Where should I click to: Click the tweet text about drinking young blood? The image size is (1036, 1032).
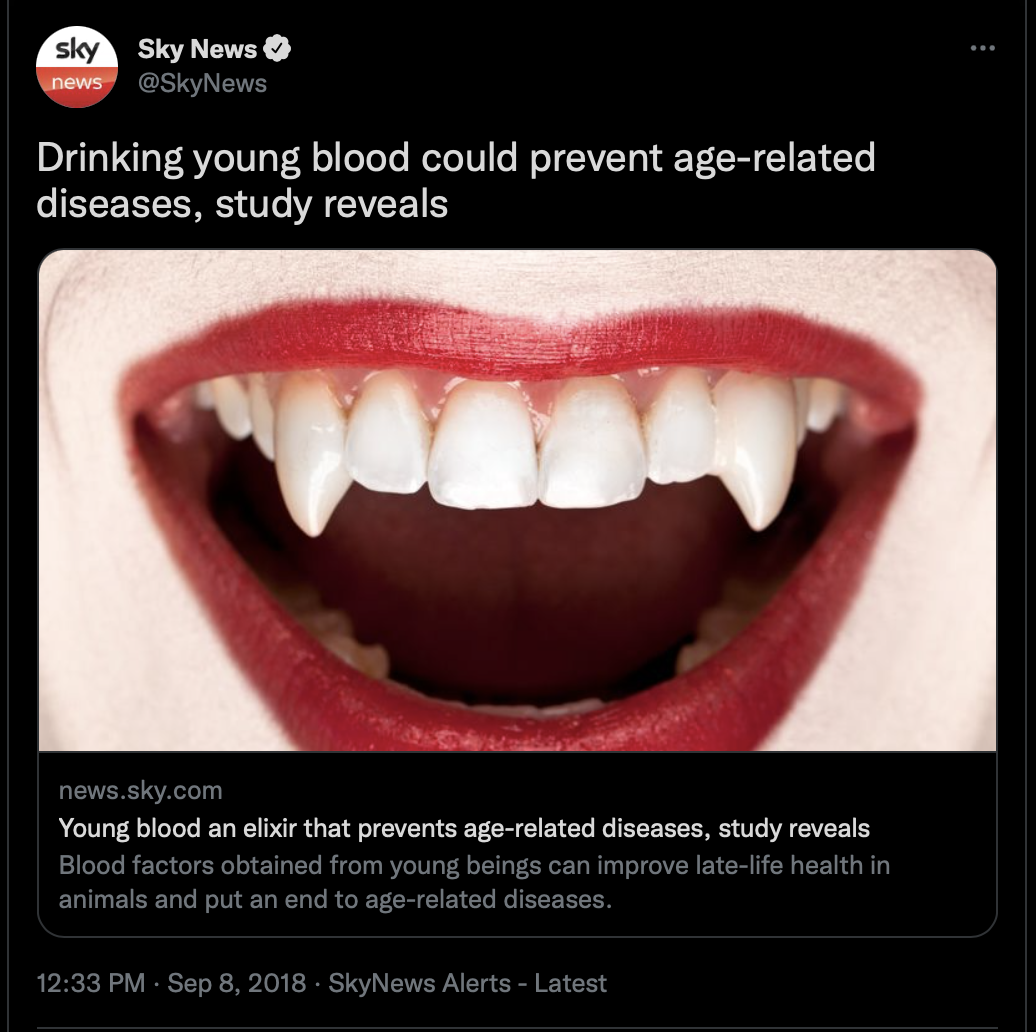pos(456,180)
